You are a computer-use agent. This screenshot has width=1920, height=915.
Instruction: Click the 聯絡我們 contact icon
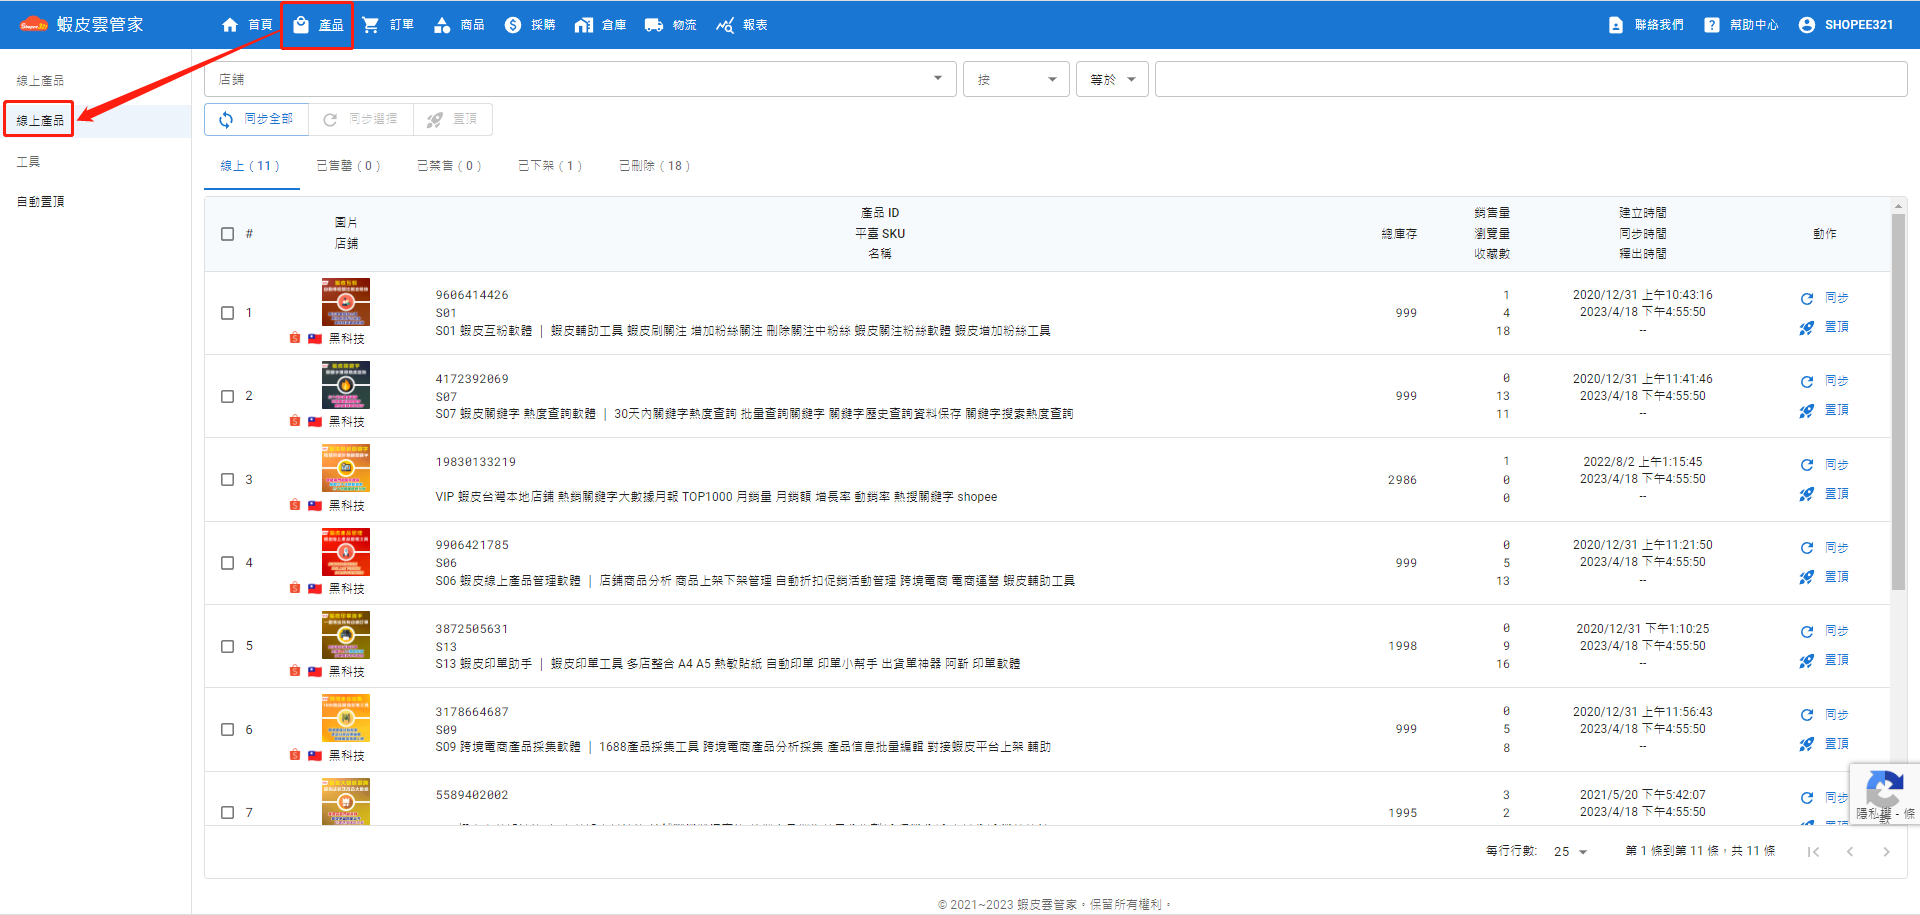pos(1616,25)
